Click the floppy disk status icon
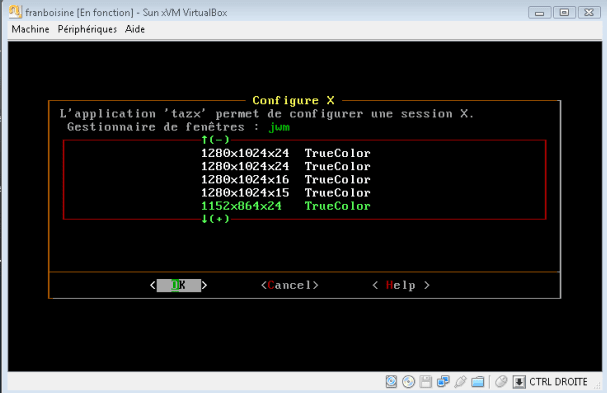The height and width of the screenshot is (393, 607). point(425,382)
